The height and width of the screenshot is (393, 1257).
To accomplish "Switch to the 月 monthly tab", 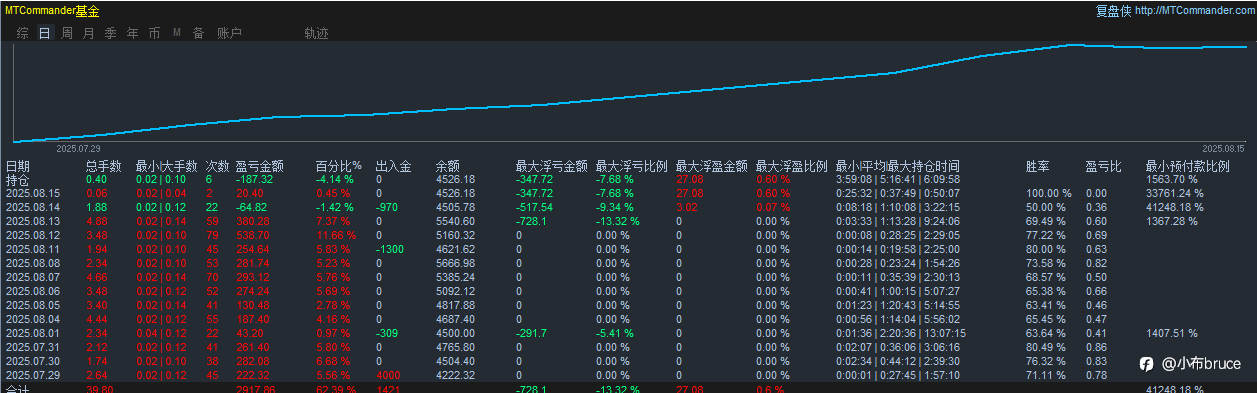I will point(89,33).
